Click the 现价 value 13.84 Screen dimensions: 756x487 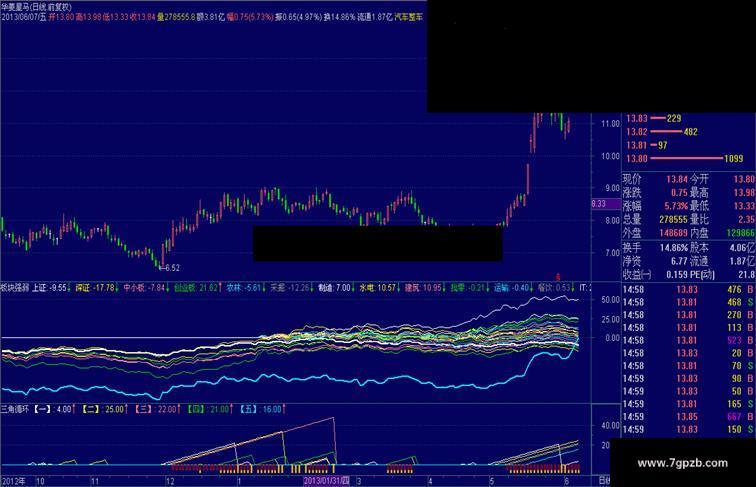click(677, 179)
